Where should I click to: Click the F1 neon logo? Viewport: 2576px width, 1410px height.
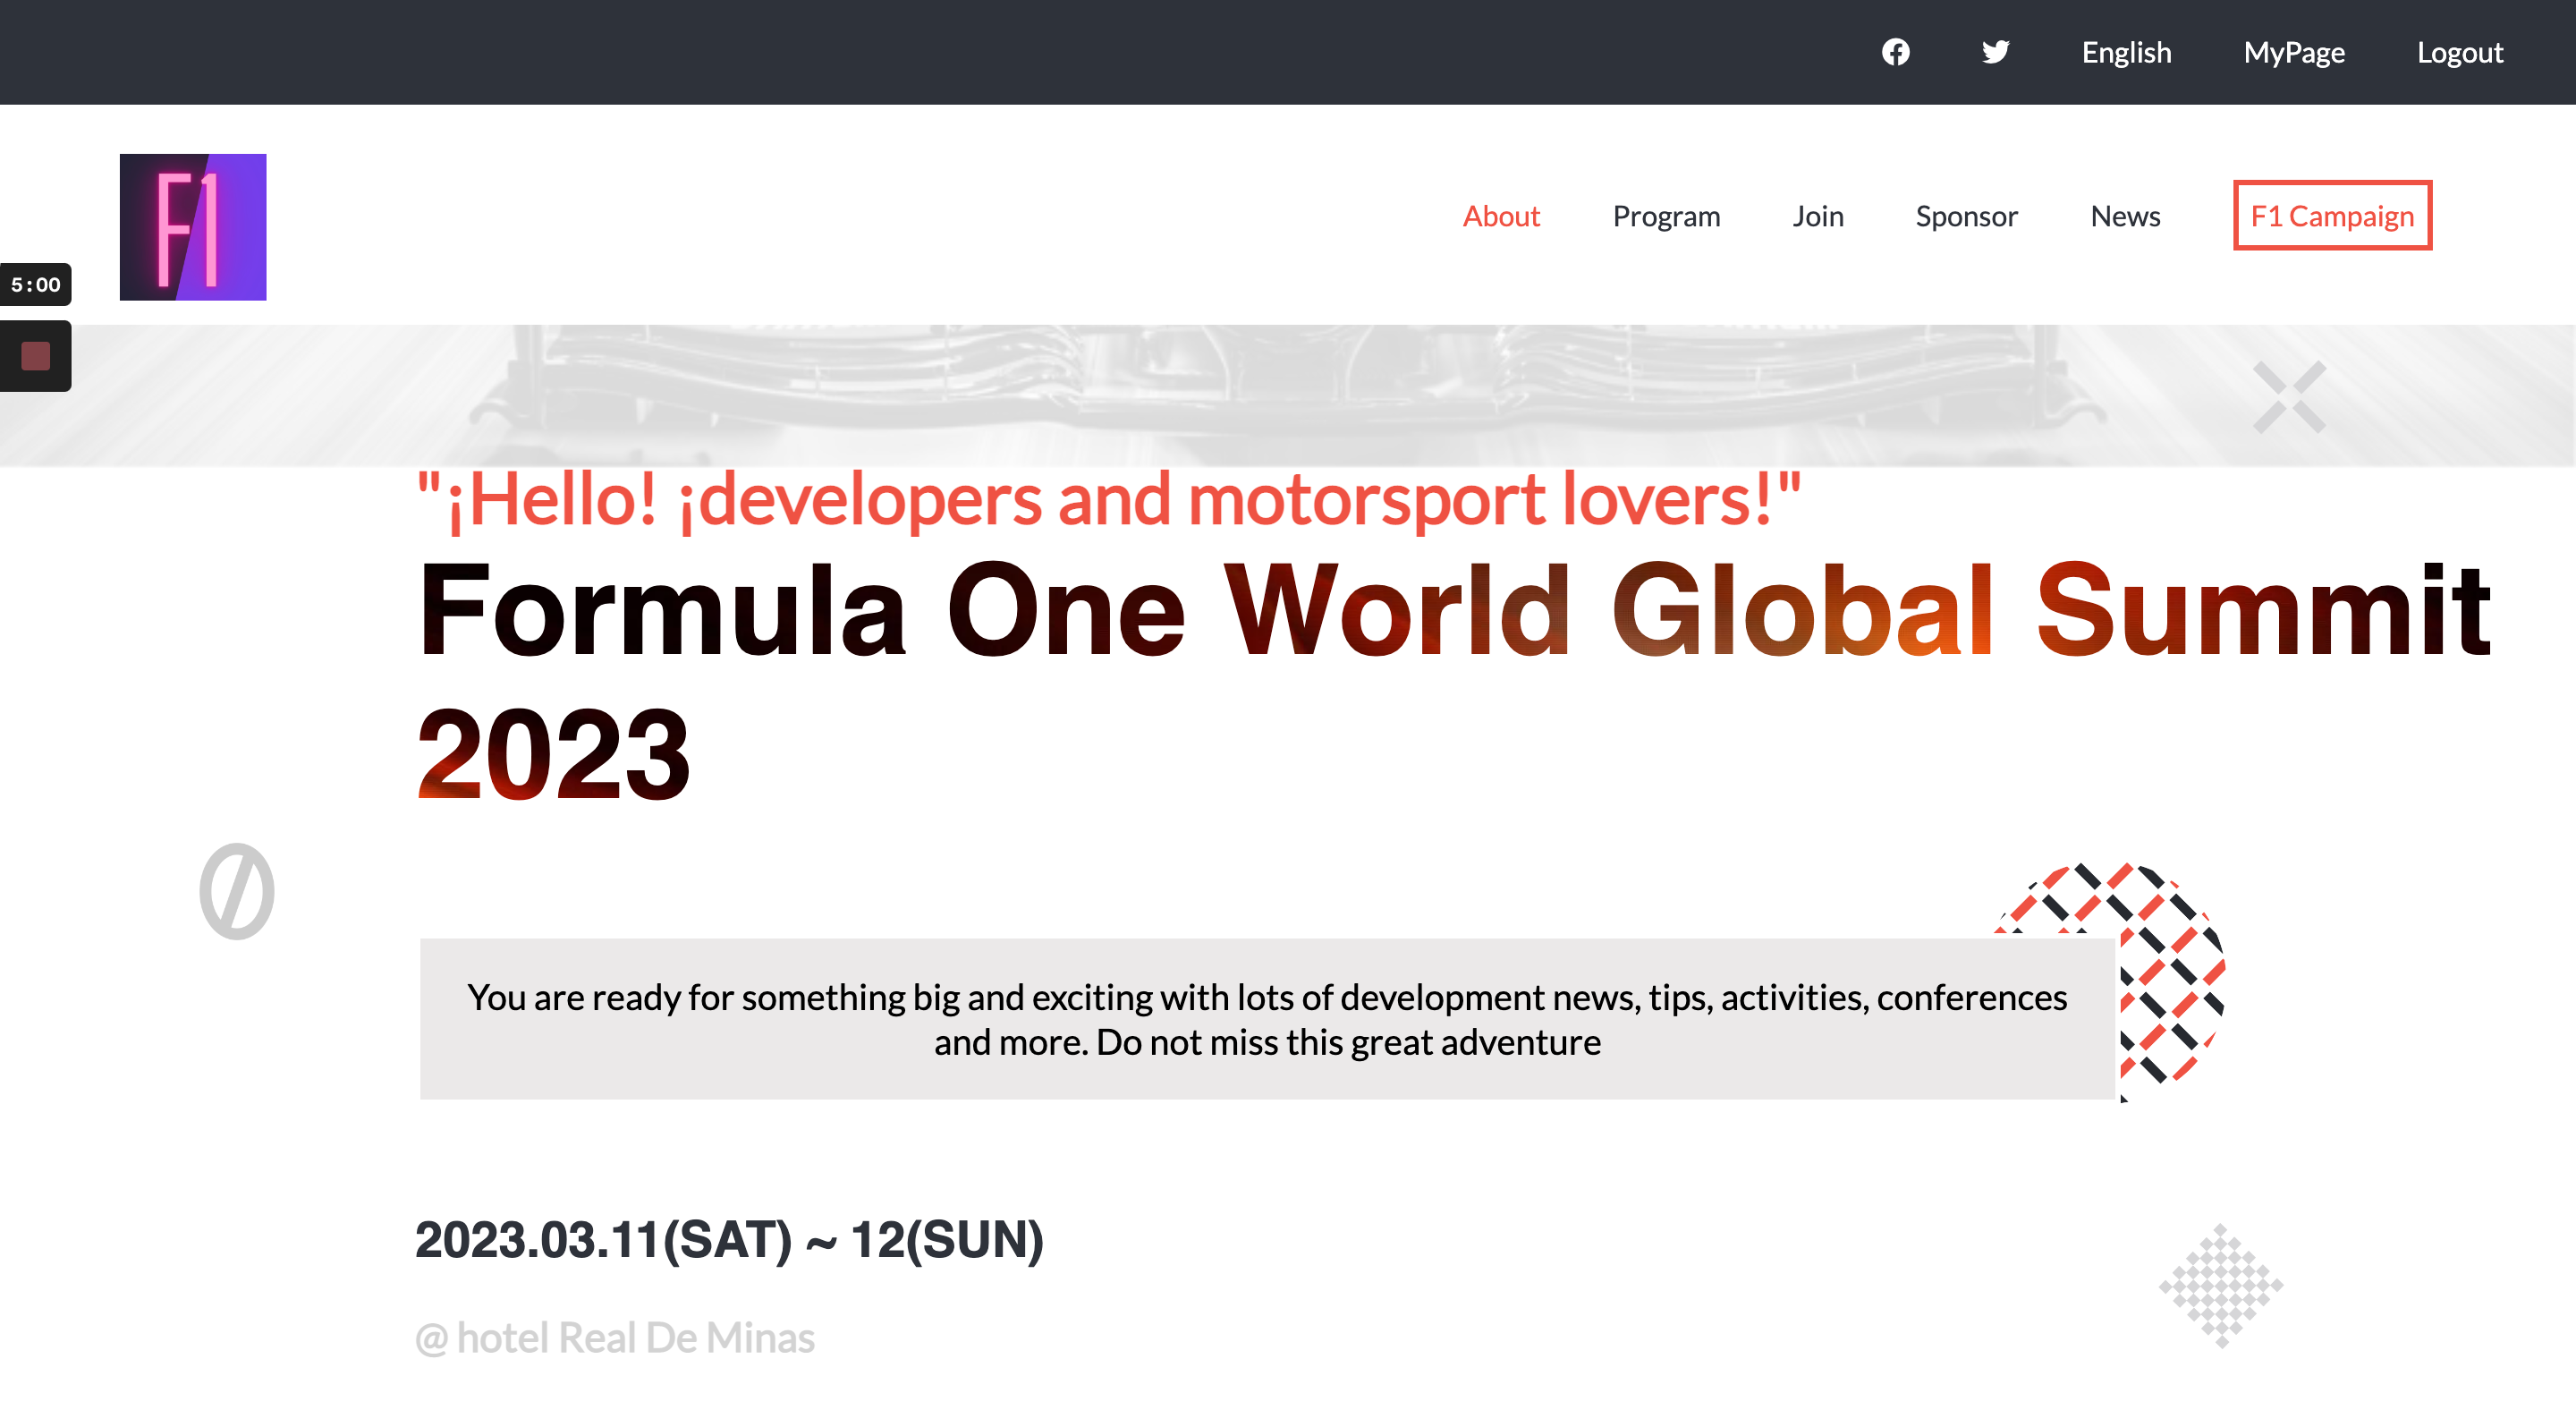pos(193,227)
